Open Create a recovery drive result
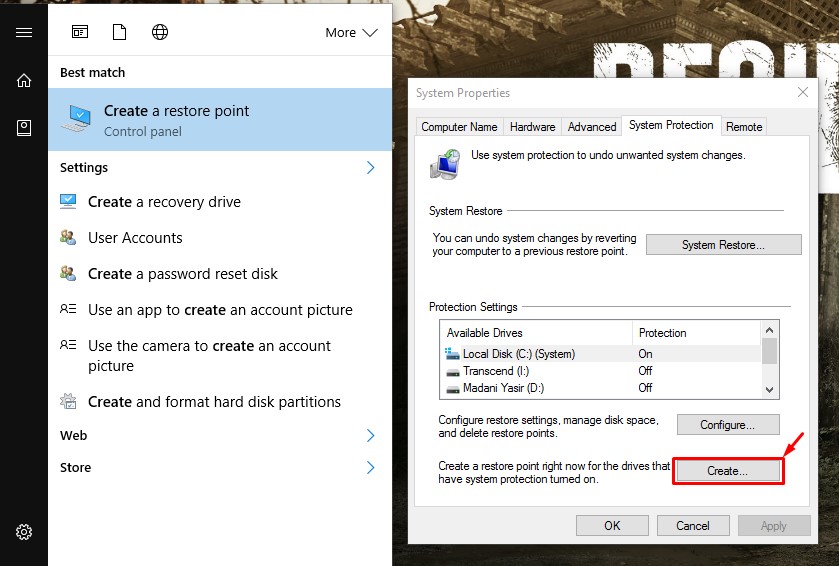This screenshot has height=566, width=839. [x=220, y=202]
